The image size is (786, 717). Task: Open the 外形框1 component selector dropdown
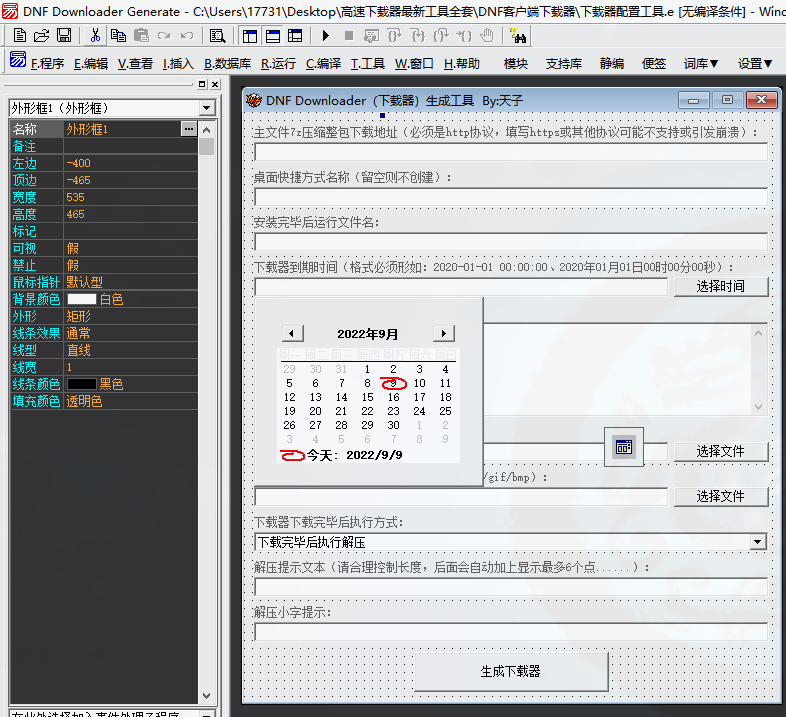(x=206, y=108)
